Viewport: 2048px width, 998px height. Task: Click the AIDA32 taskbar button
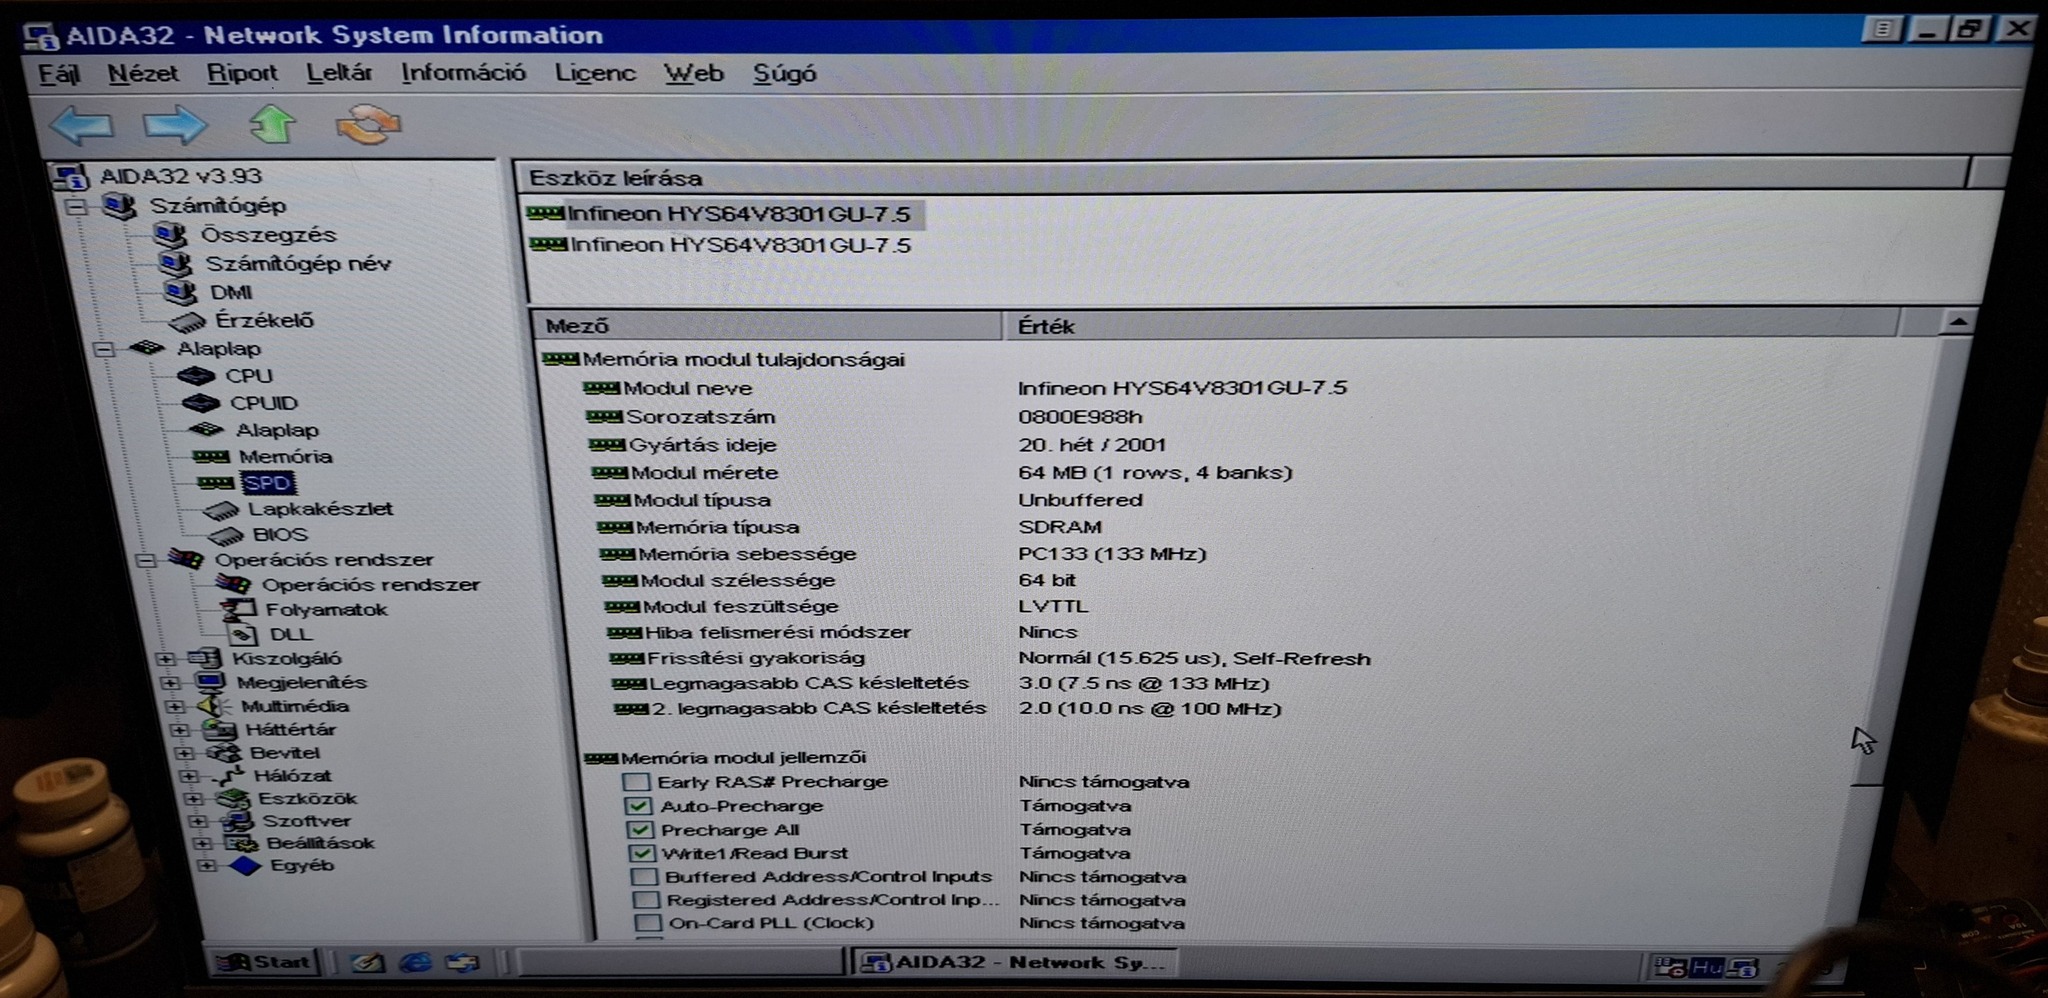click(x=1014, y=962)
